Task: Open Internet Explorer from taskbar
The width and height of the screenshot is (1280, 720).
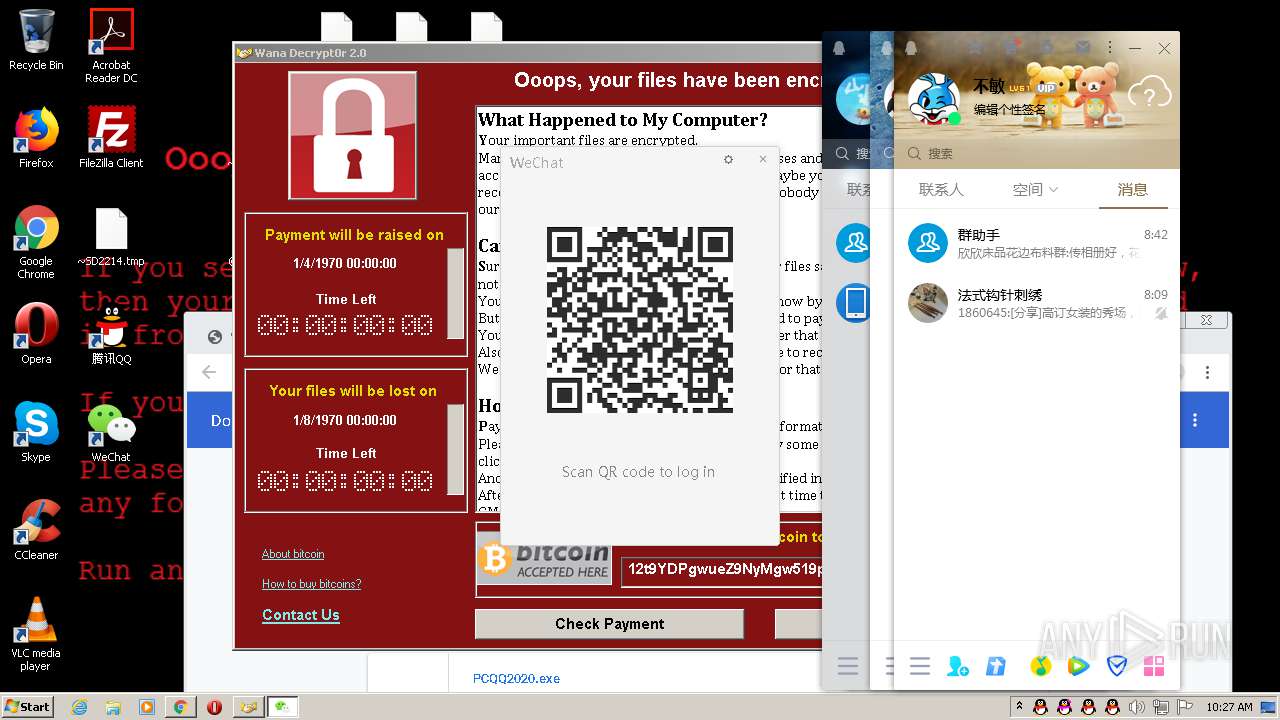Action: (81, 707)
